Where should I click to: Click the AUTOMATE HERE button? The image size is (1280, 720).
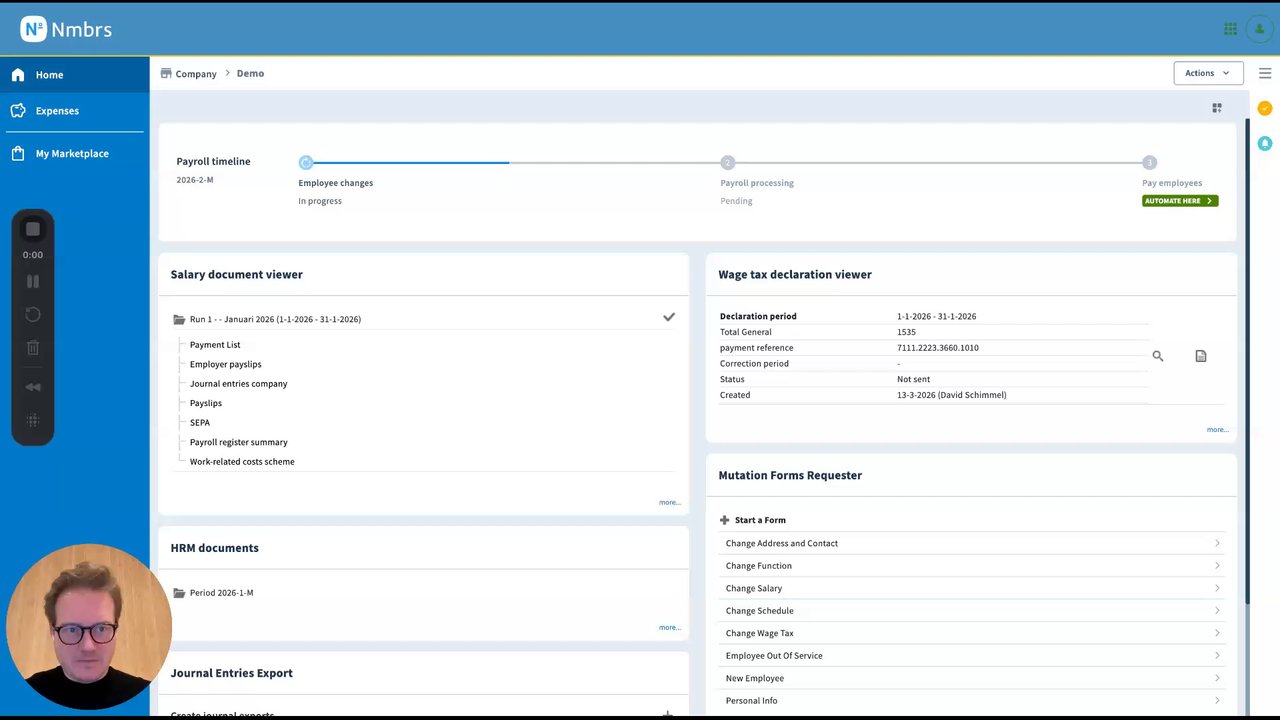coord(1180,201)
